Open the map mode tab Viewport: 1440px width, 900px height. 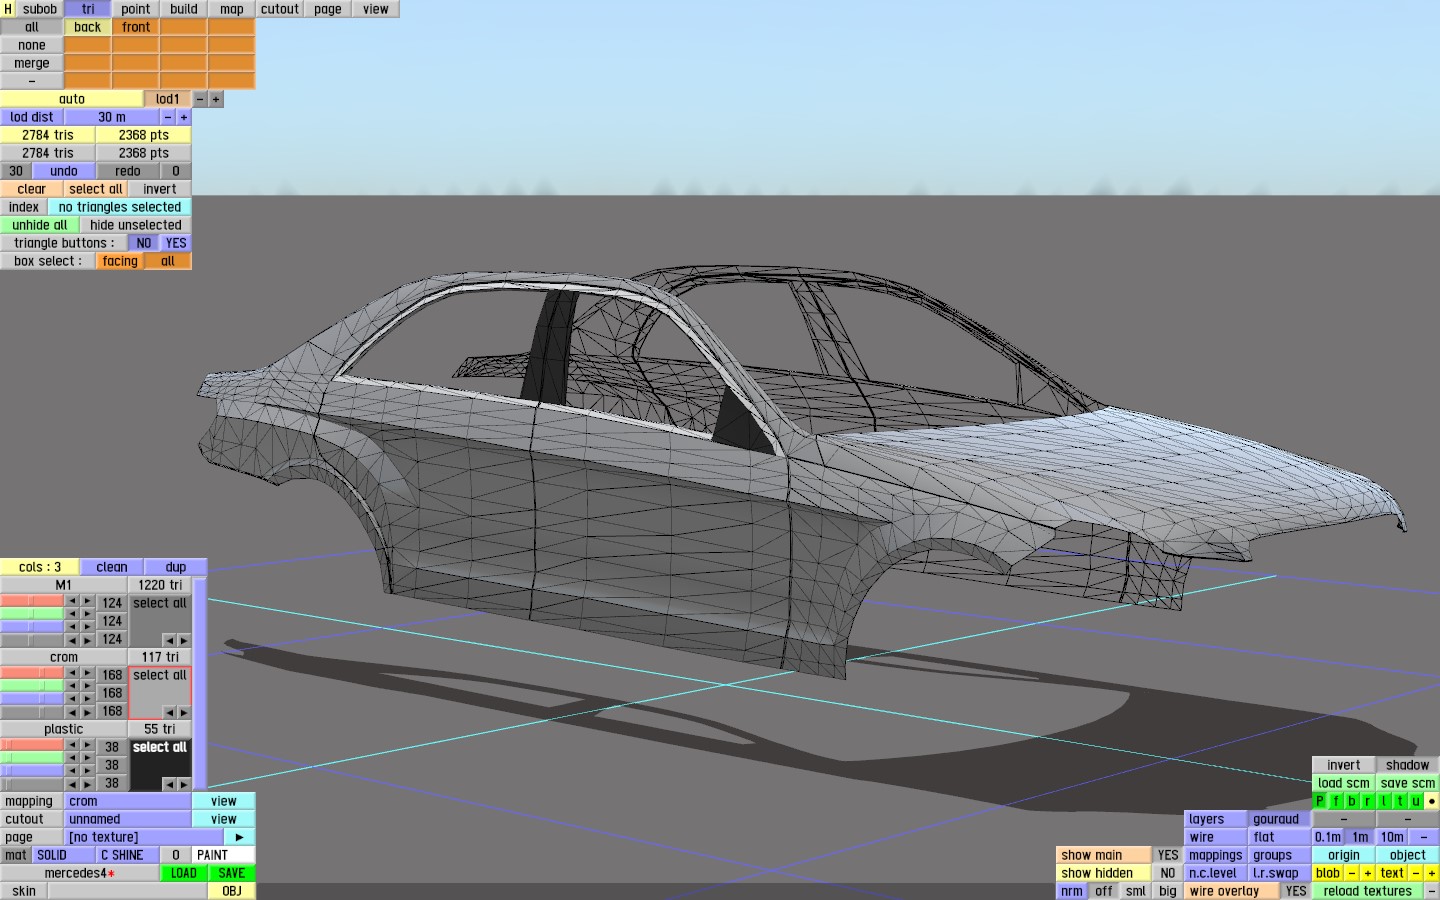(x=232, y=9)
